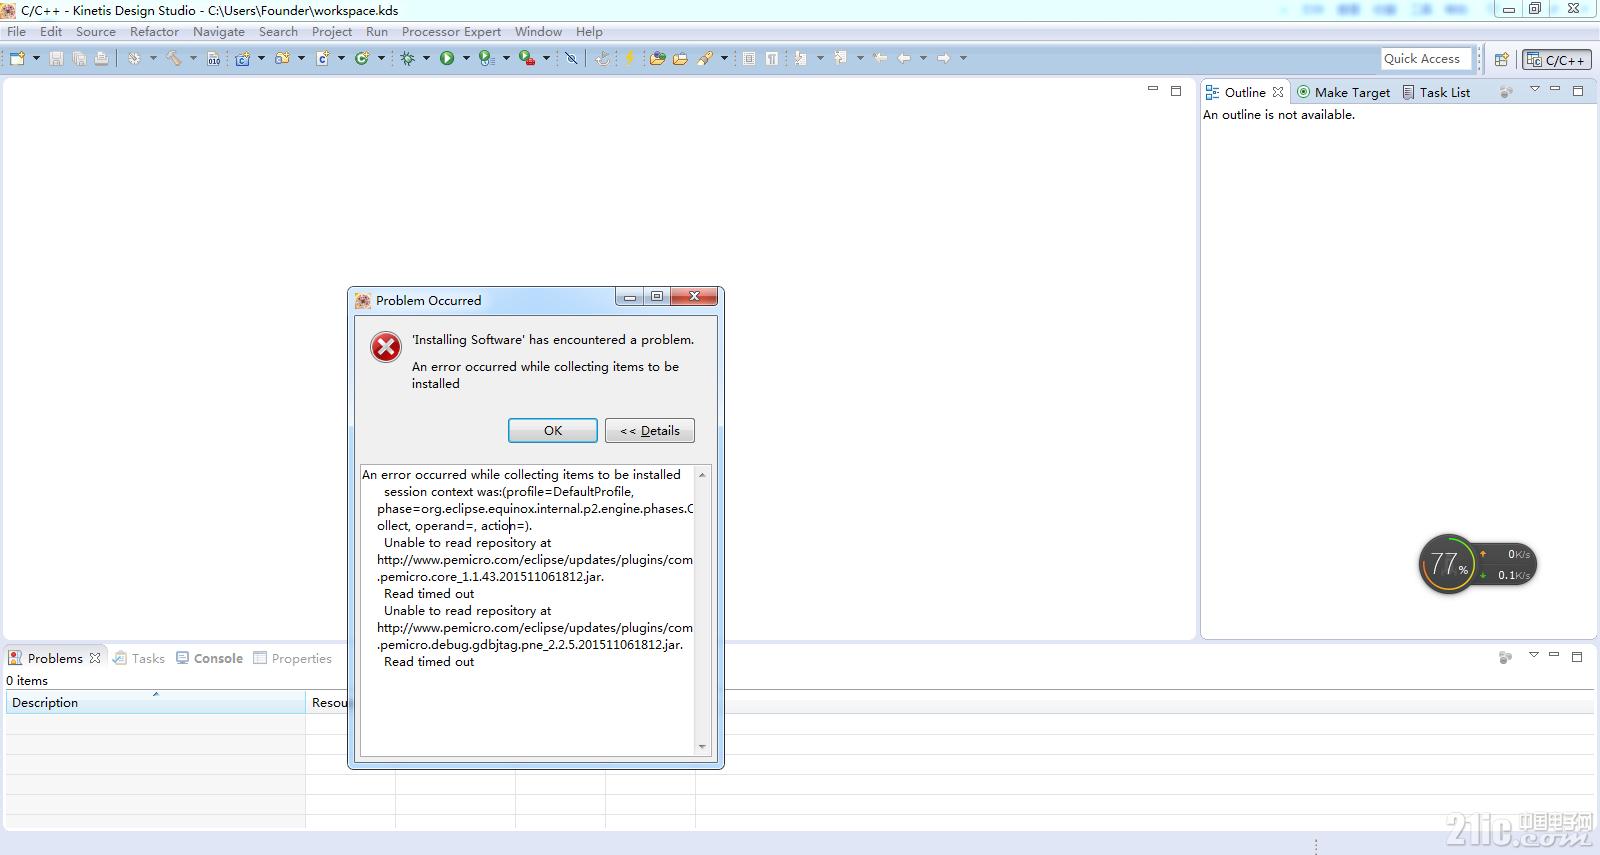The height and width of the screenshot is (855, 1600).
Task: Toggle Skip All Breakpoints
Action: click(571, 58)
